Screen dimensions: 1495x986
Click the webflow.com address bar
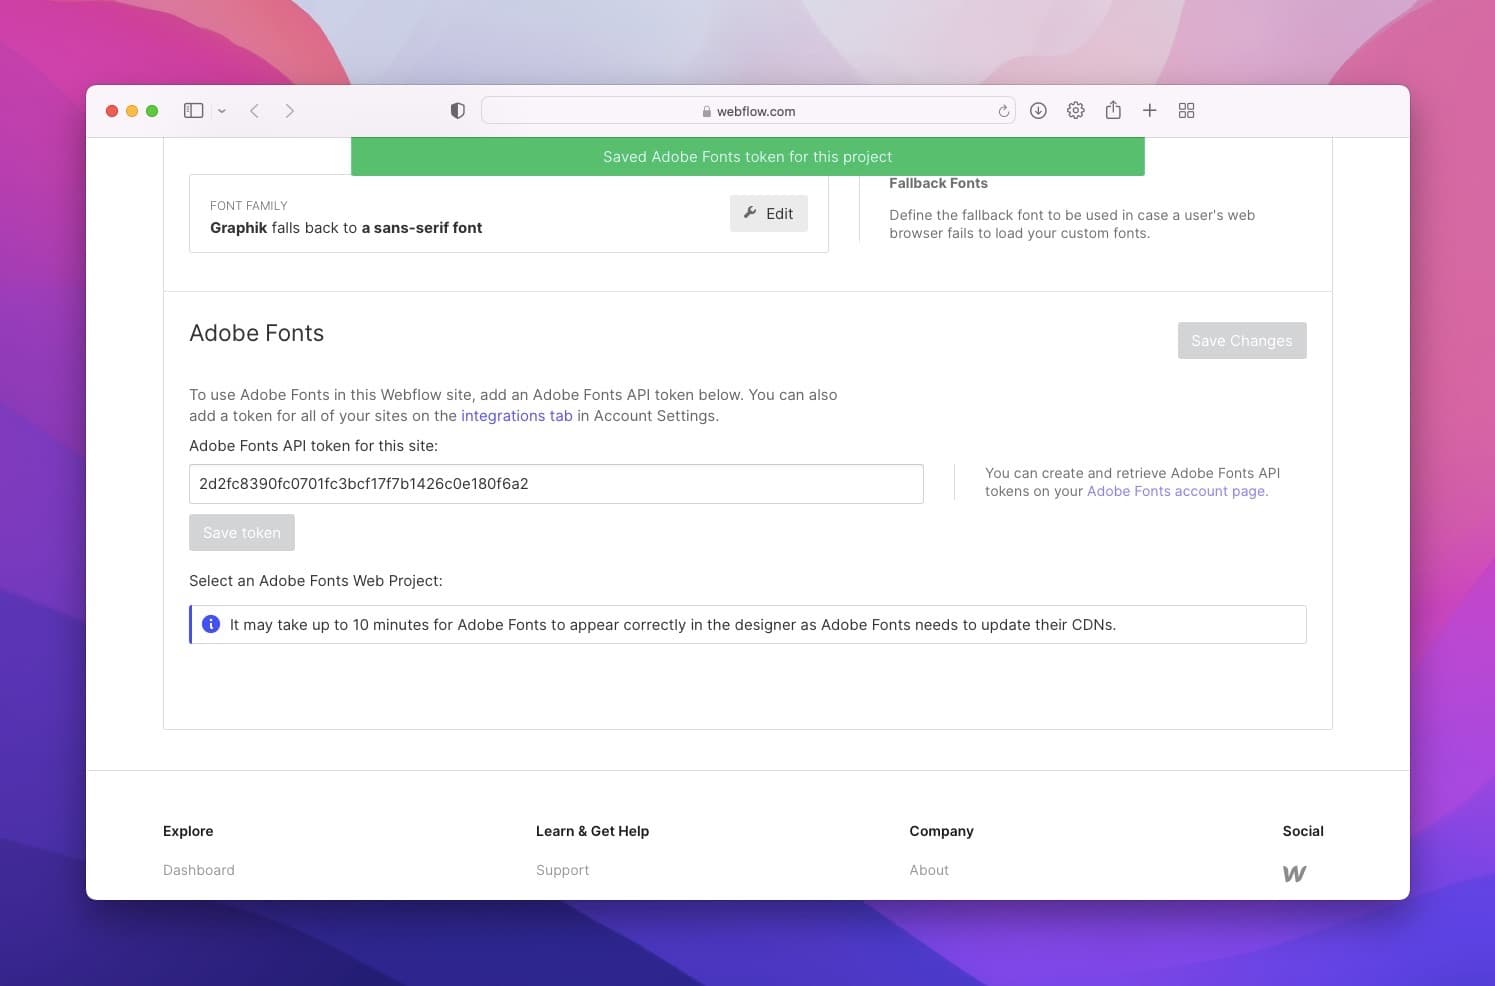tap(748, 111)
